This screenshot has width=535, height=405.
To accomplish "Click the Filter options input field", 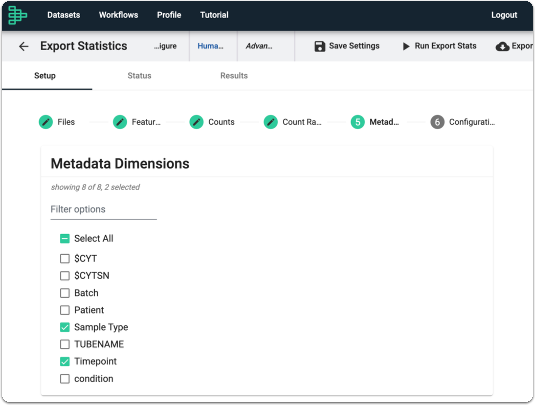I will tap(103, 209).
